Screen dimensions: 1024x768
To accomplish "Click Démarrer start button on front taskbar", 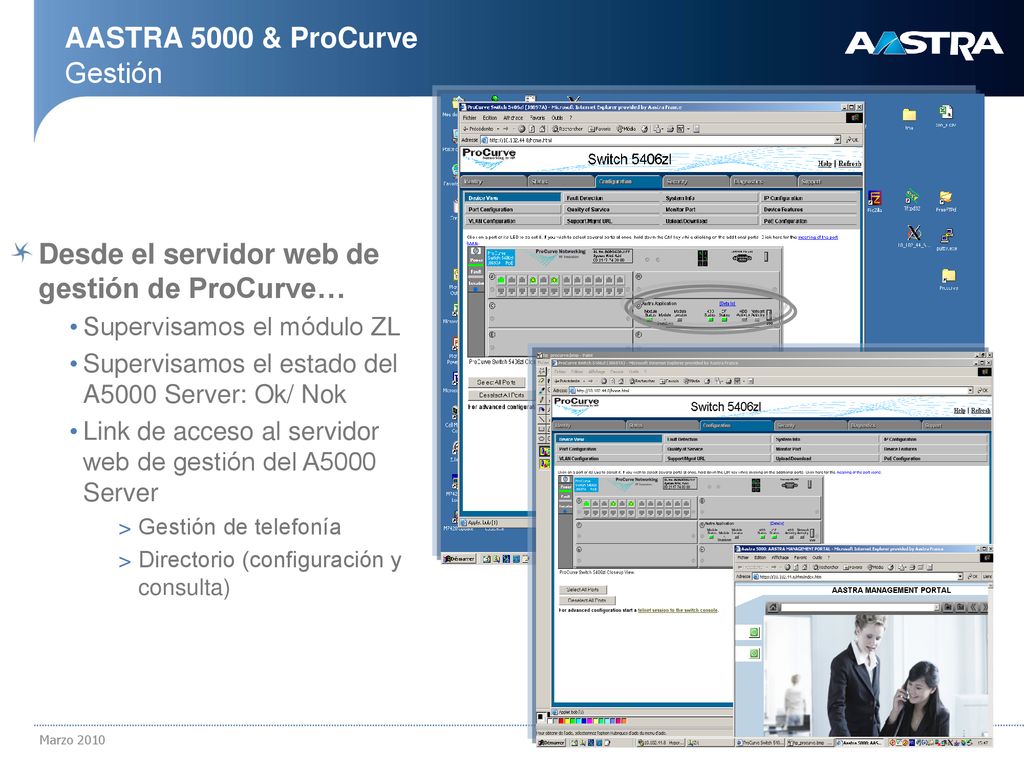I will 552,743.
